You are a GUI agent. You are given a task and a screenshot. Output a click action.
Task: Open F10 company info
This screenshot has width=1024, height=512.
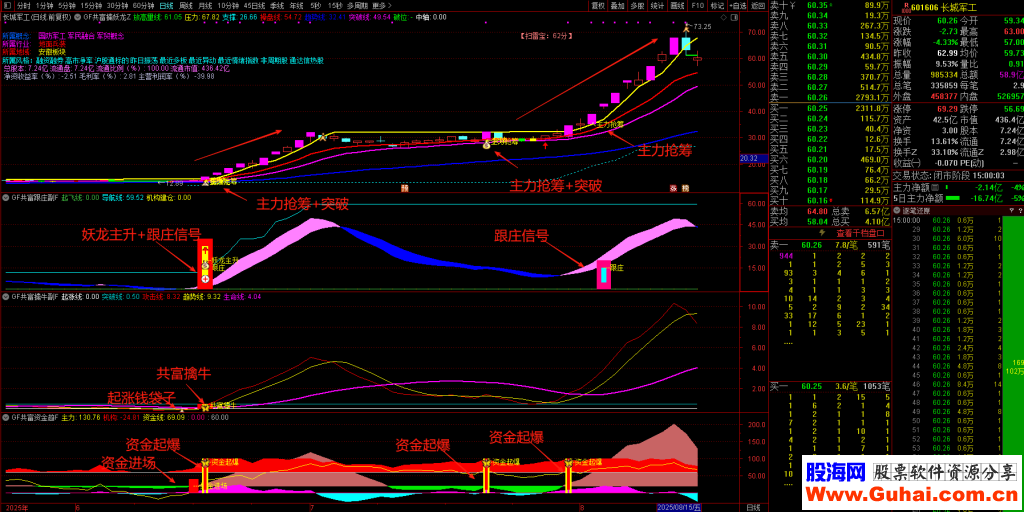pos(697,5)
